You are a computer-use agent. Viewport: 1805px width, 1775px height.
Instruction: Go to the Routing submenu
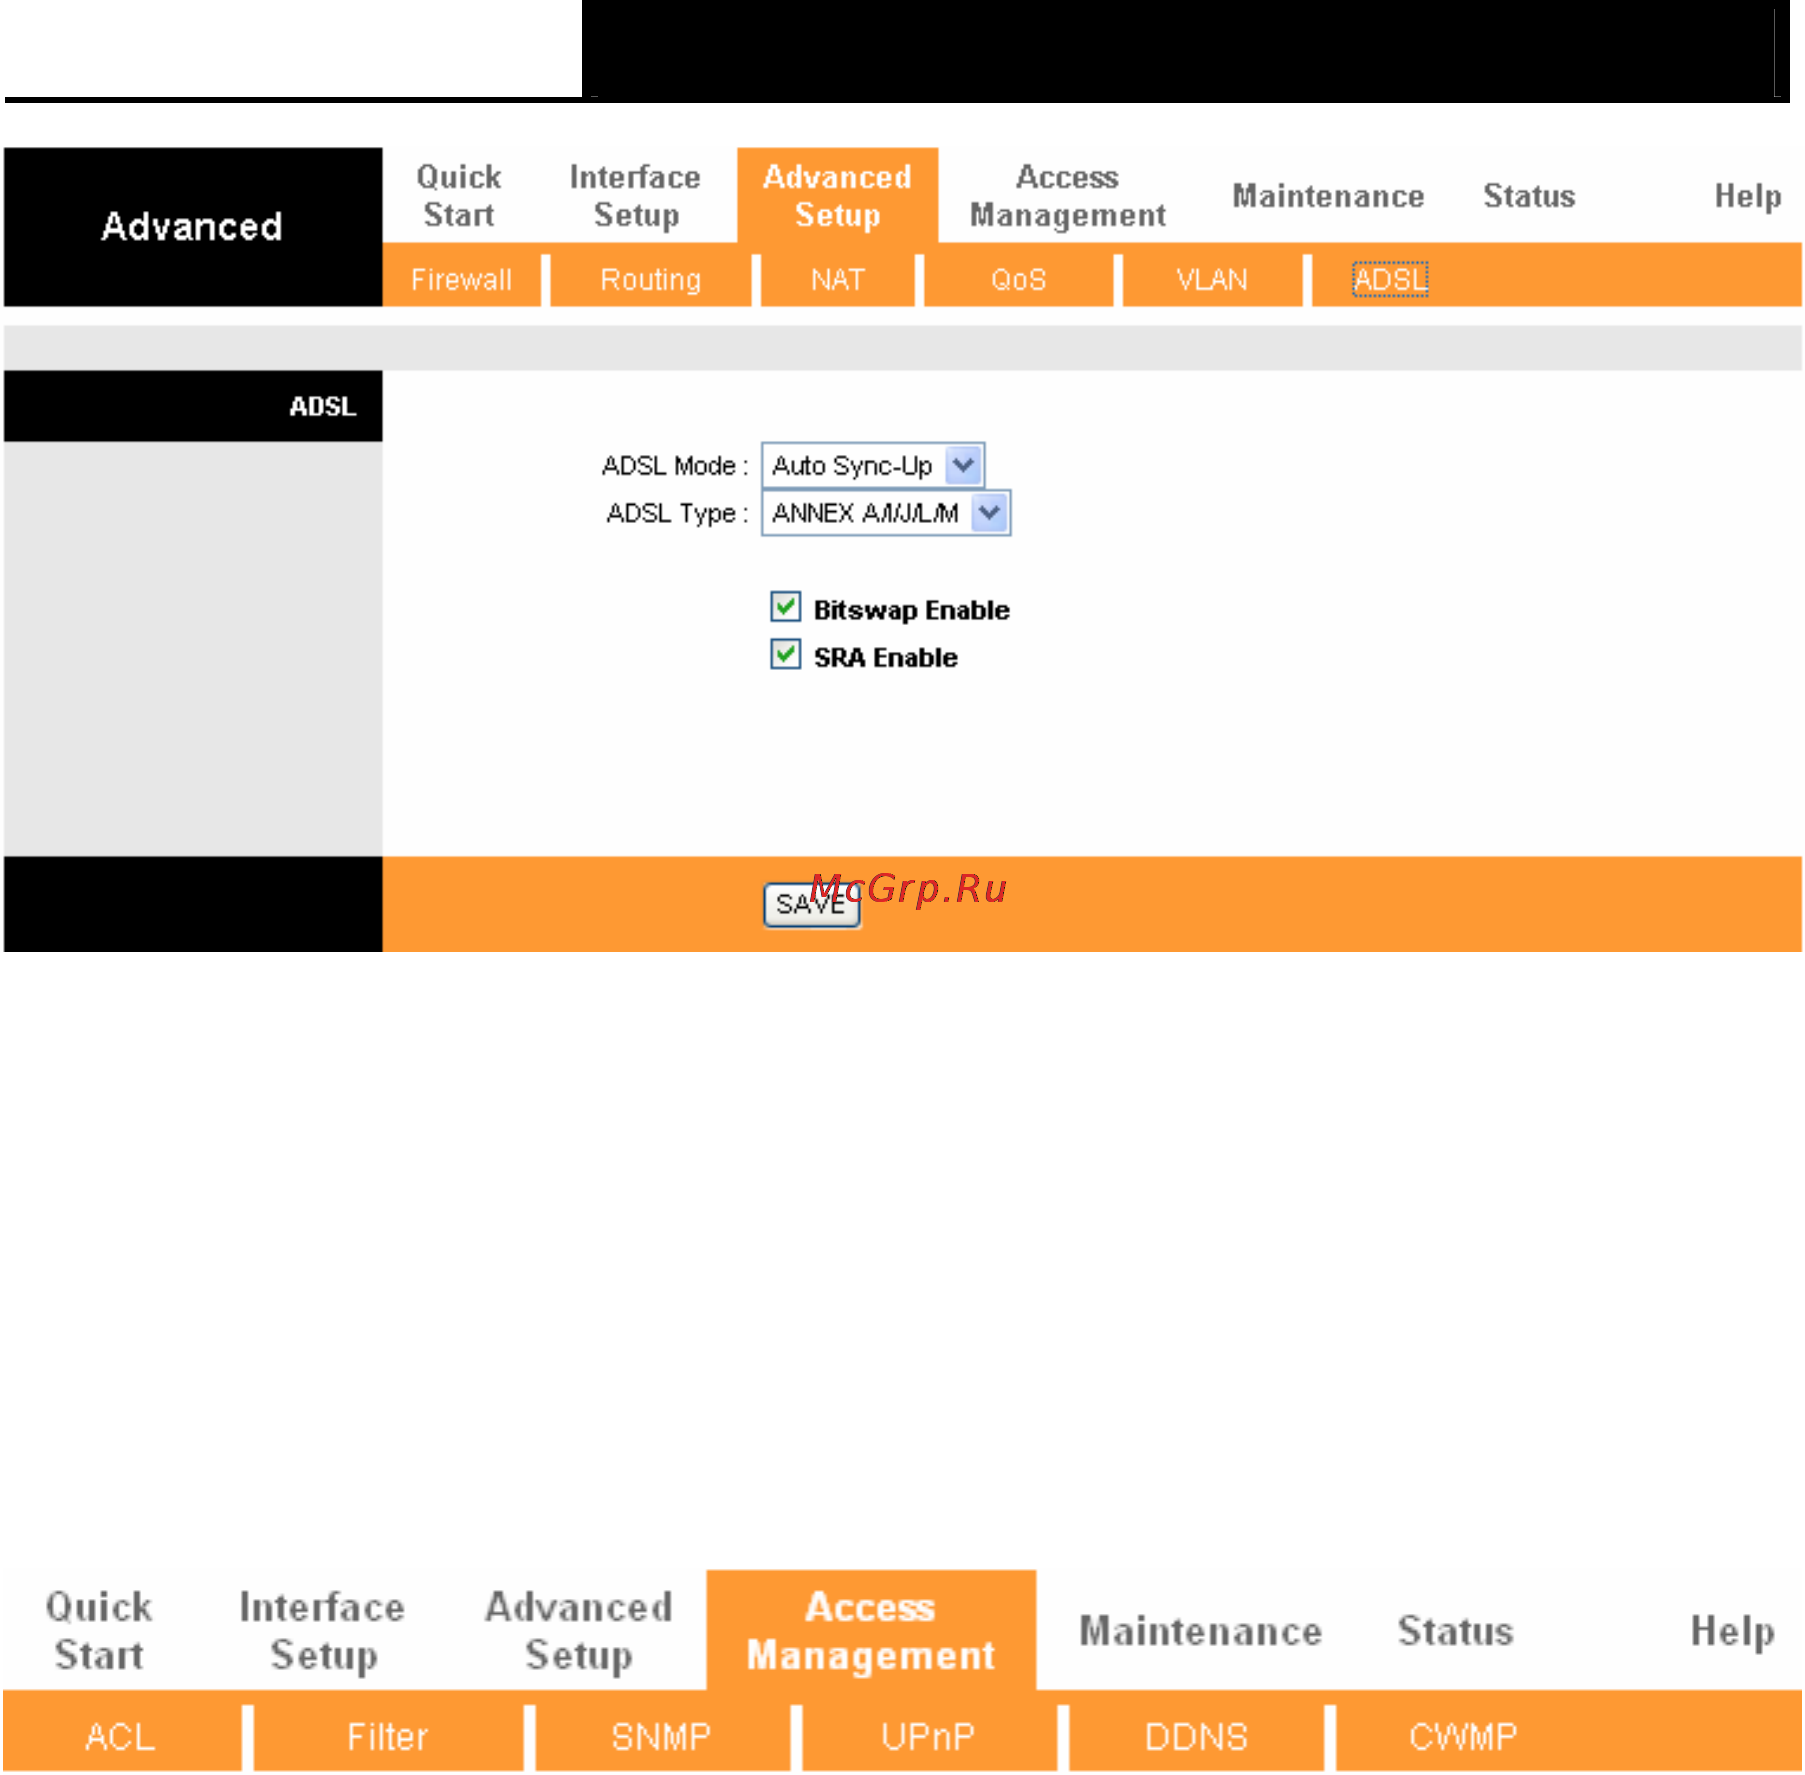click(651, 279)
